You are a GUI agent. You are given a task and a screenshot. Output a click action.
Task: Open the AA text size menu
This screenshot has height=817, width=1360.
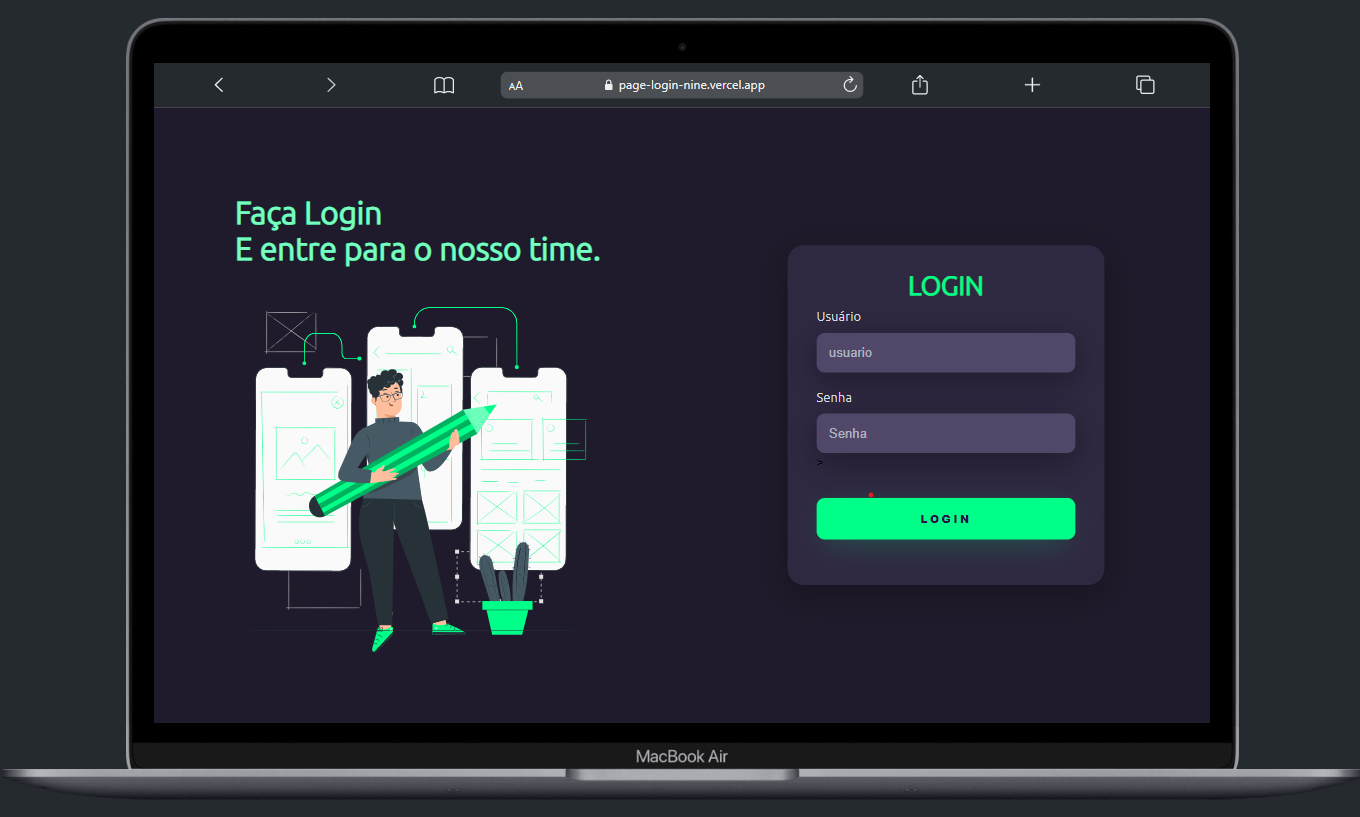(516, 86)
